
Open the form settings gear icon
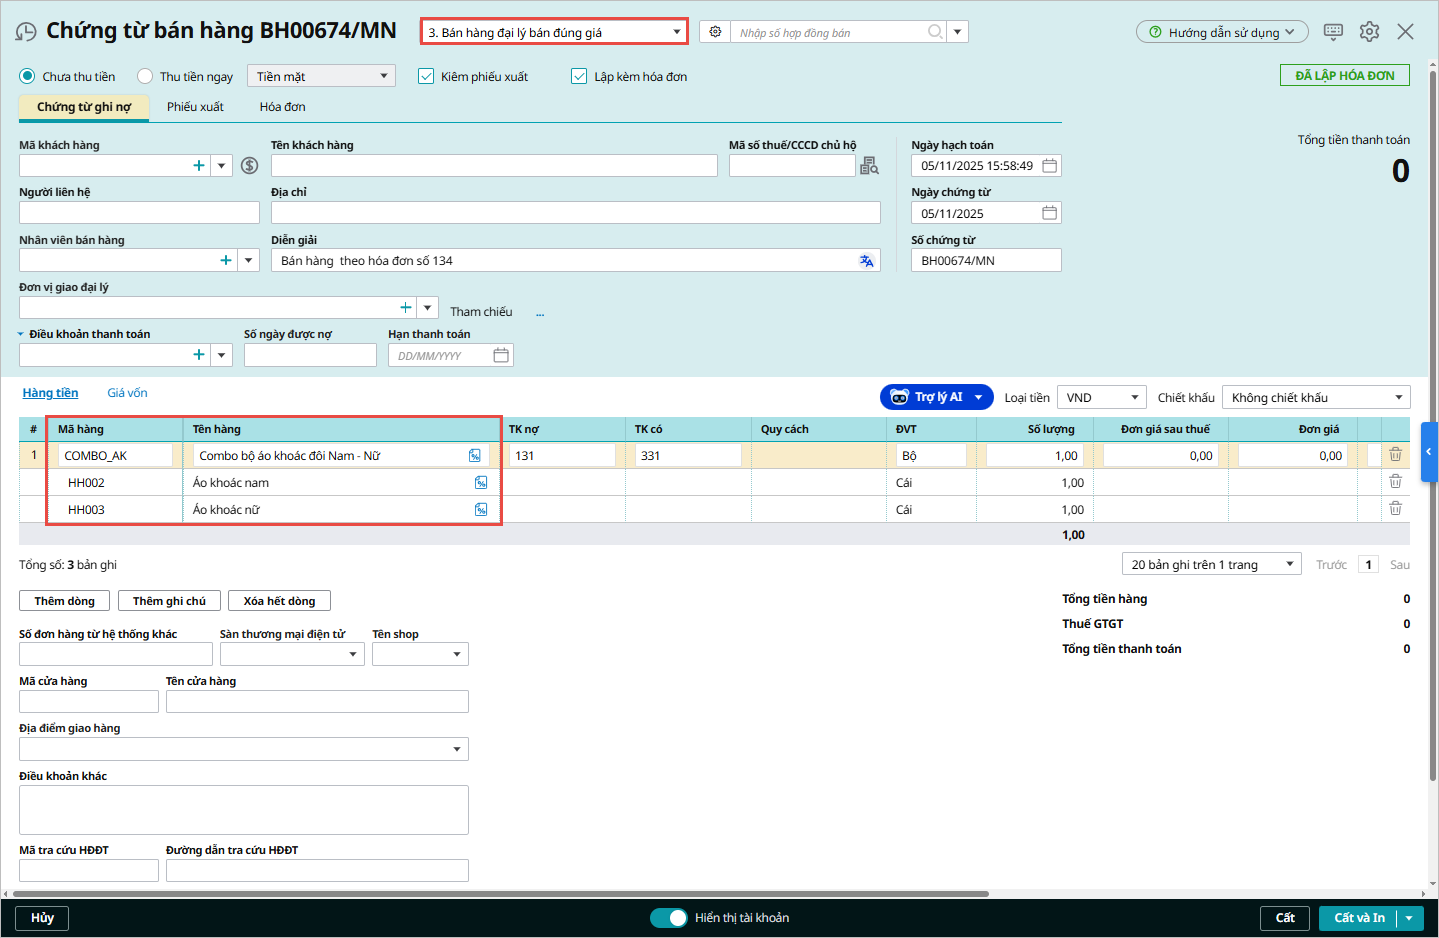[1369, 32]
